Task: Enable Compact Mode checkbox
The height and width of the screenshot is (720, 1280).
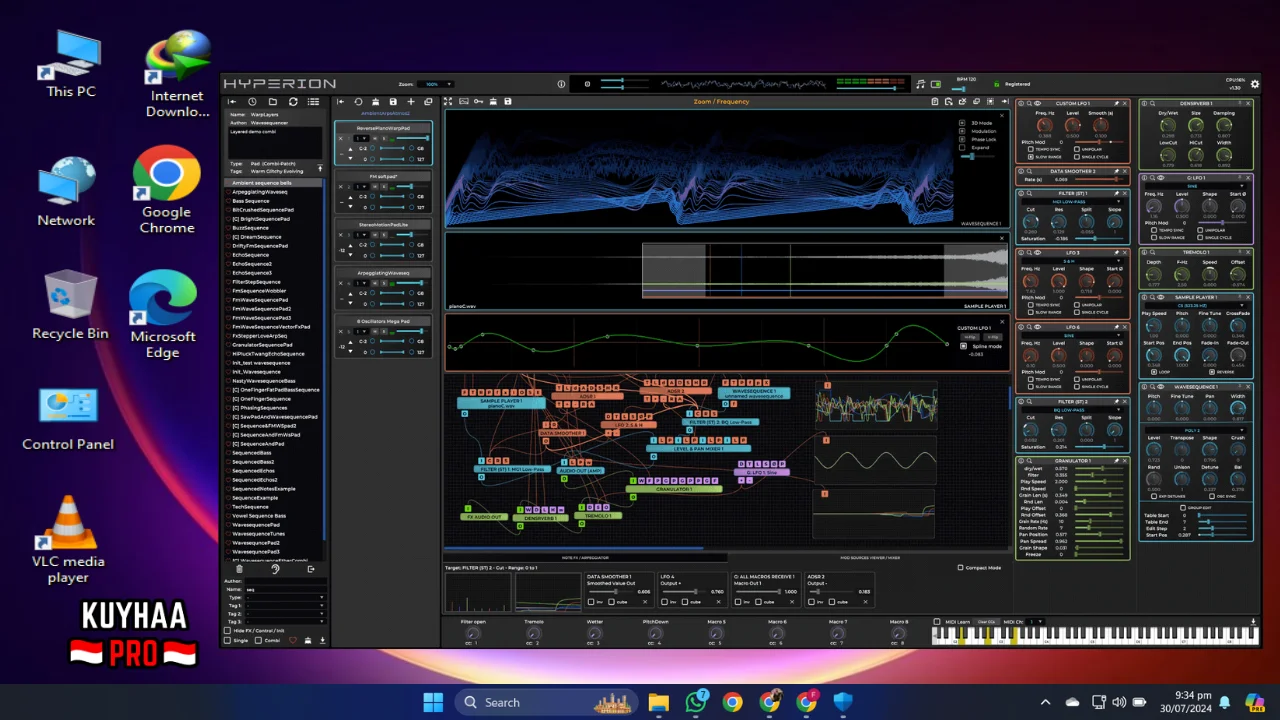Action: pyautogui.click(x=960, y=567)
